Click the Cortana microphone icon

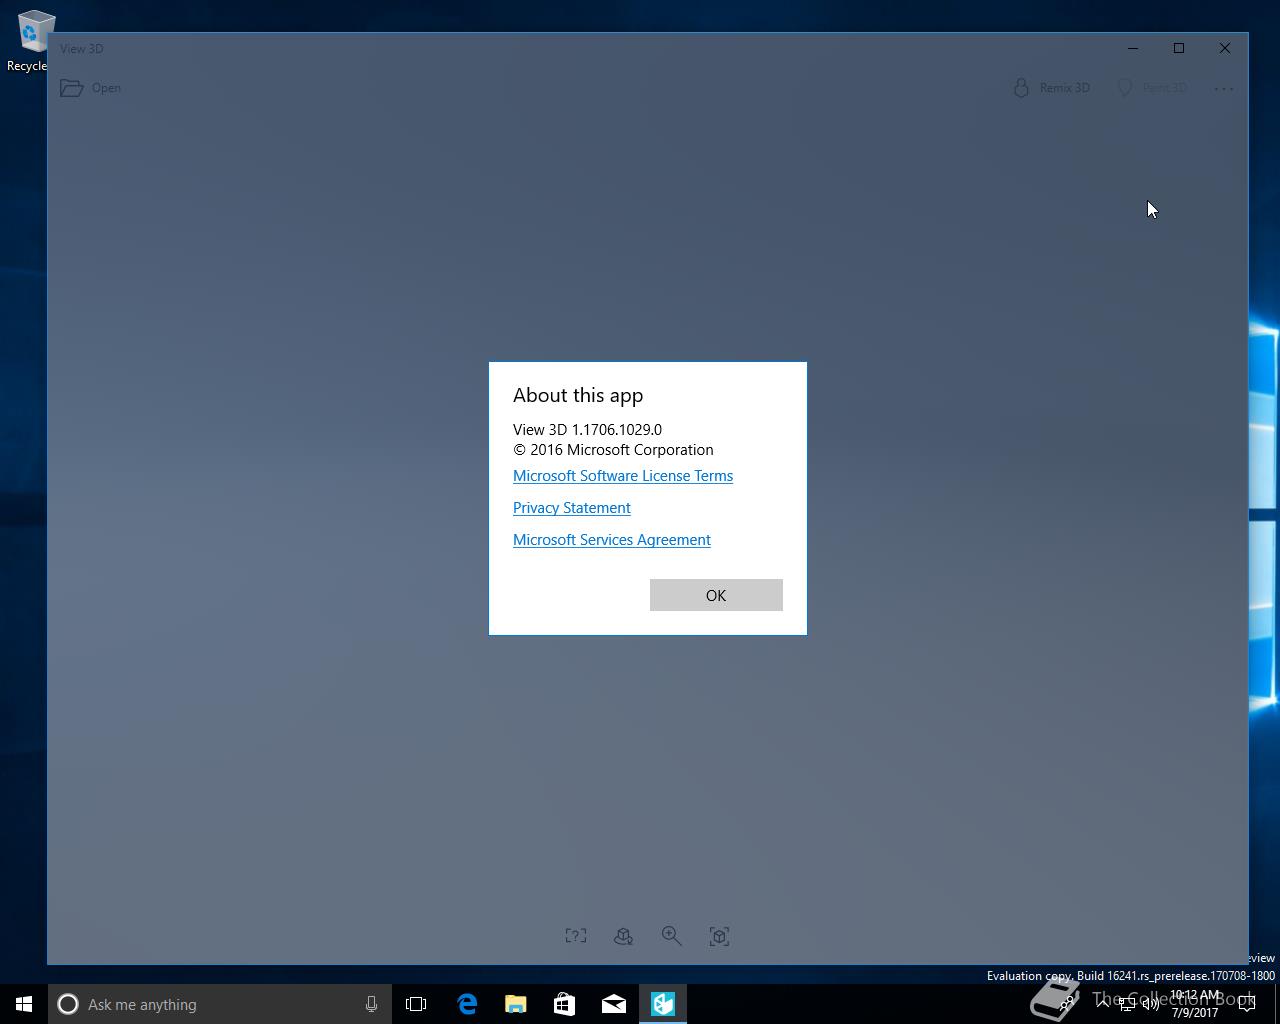point(371,1004)
